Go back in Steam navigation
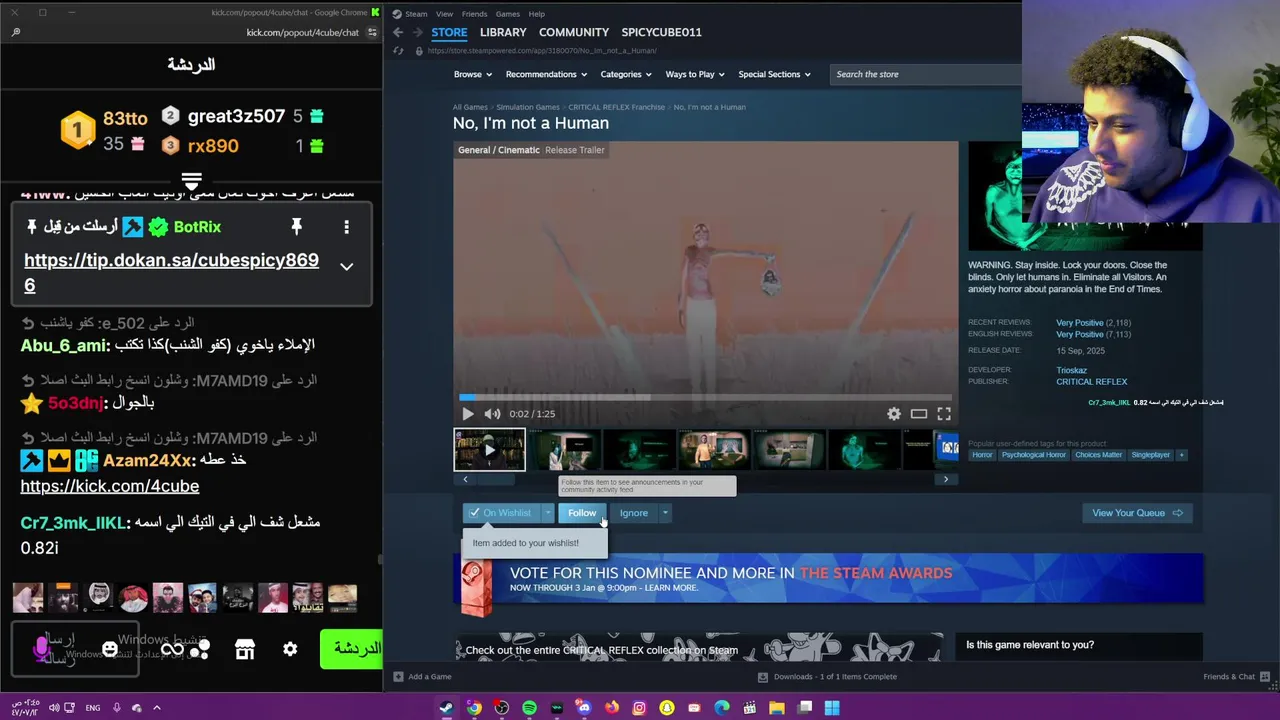Screen dimensions: 1280x720 click(x=398, y=32)
